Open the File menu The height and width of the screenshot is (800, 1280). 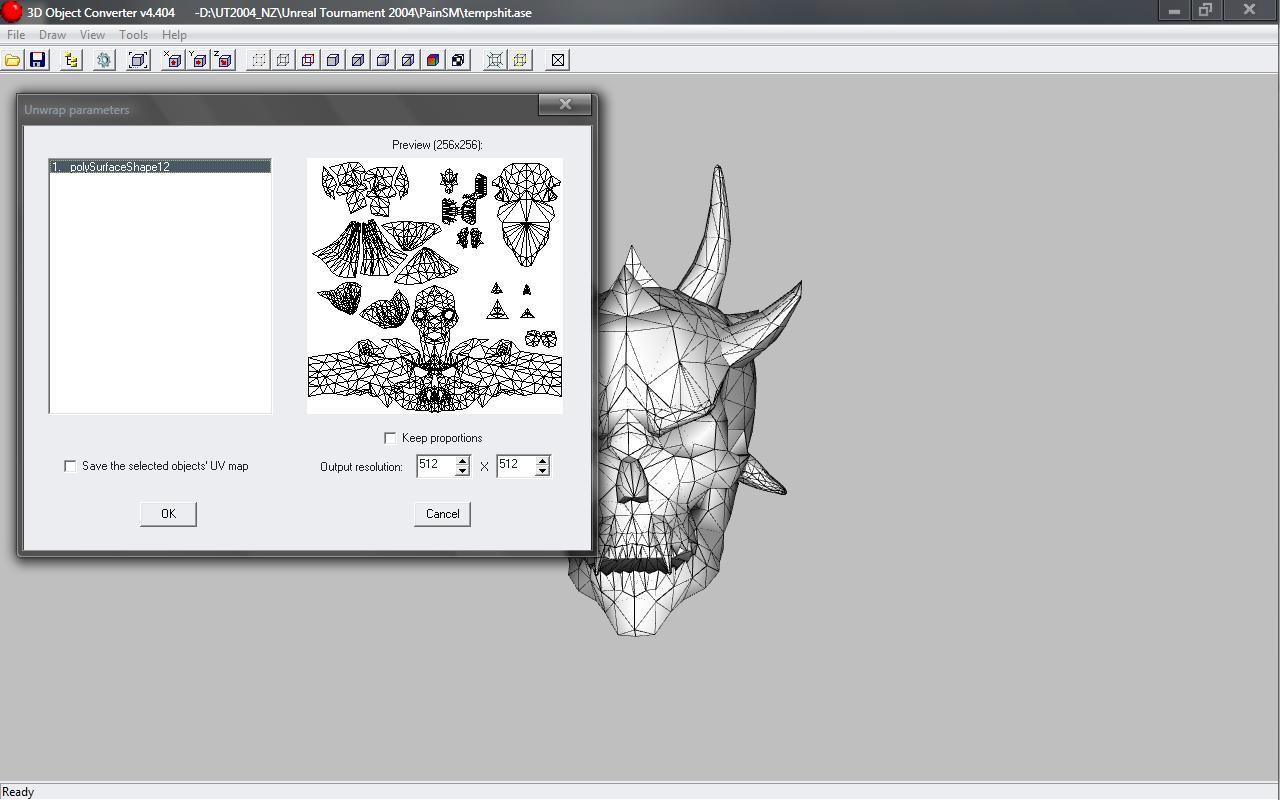(16, 34)
